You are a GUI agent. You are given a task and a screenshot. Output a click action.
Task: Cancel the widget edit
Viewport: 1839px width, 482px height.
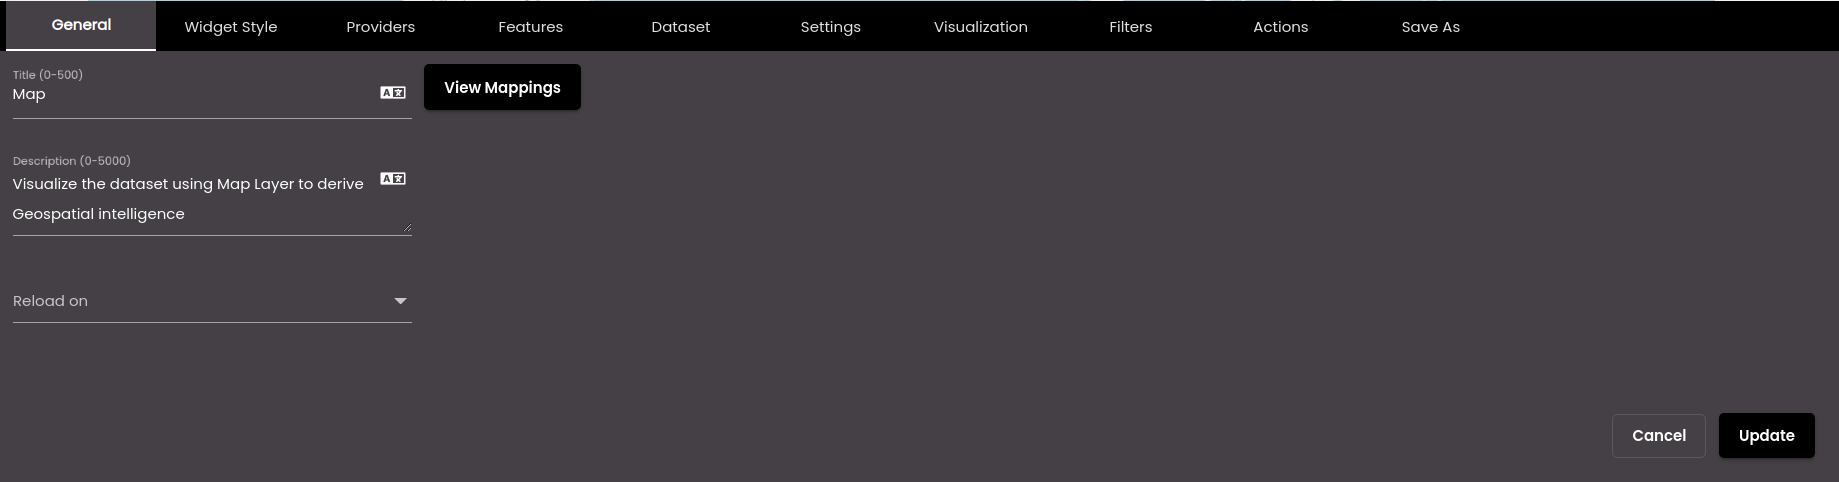click(1659, 436)
